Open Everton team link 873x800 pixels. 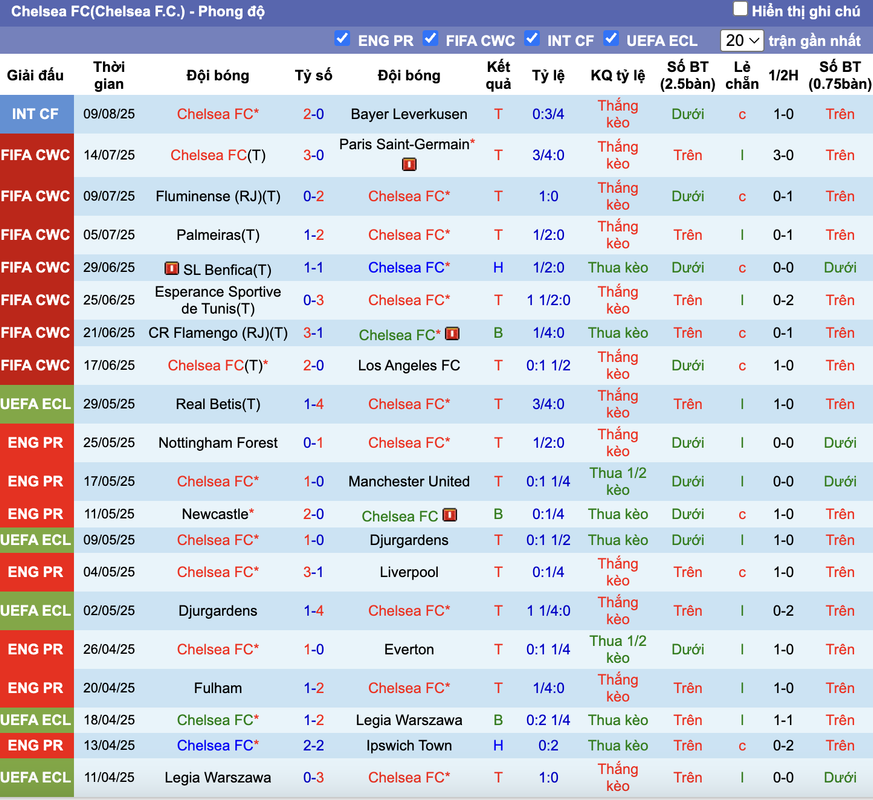[409, 649]
